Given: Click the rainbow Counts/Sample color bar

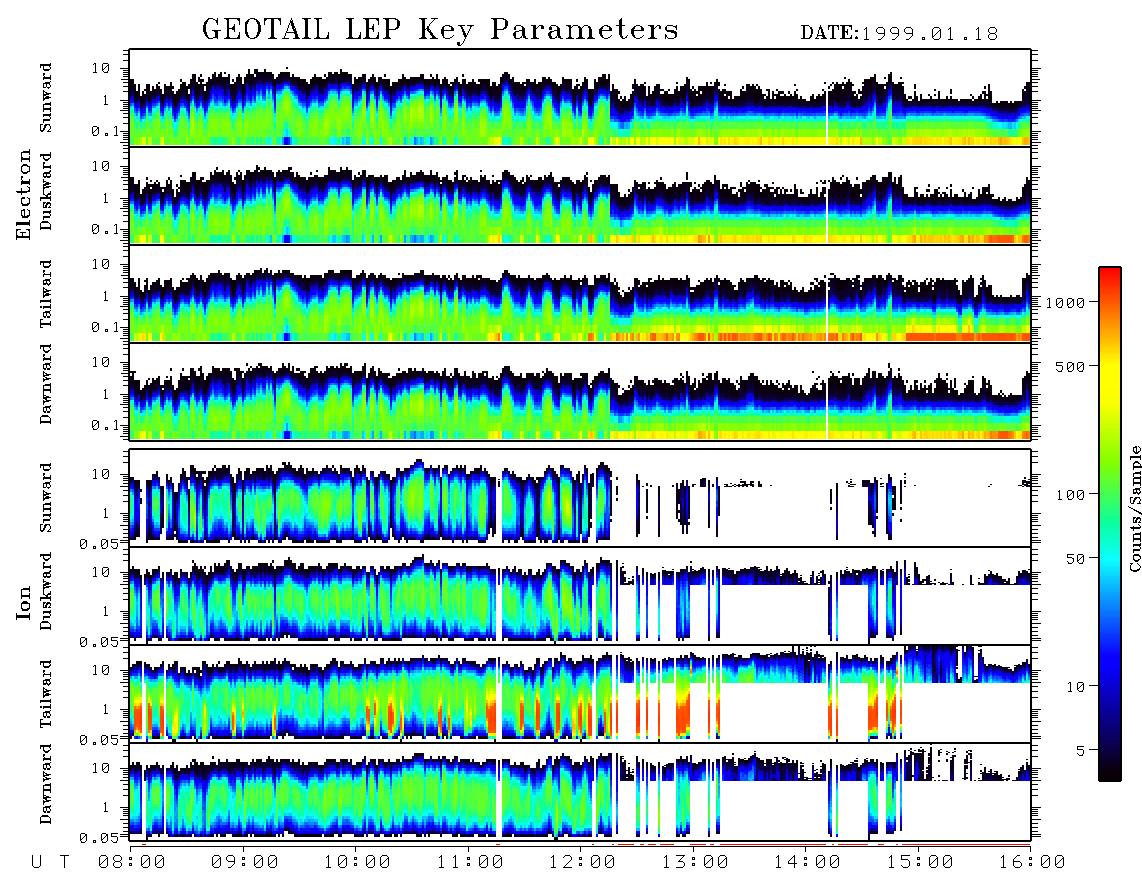Looking at the screenshot, I should [1109, 524].
